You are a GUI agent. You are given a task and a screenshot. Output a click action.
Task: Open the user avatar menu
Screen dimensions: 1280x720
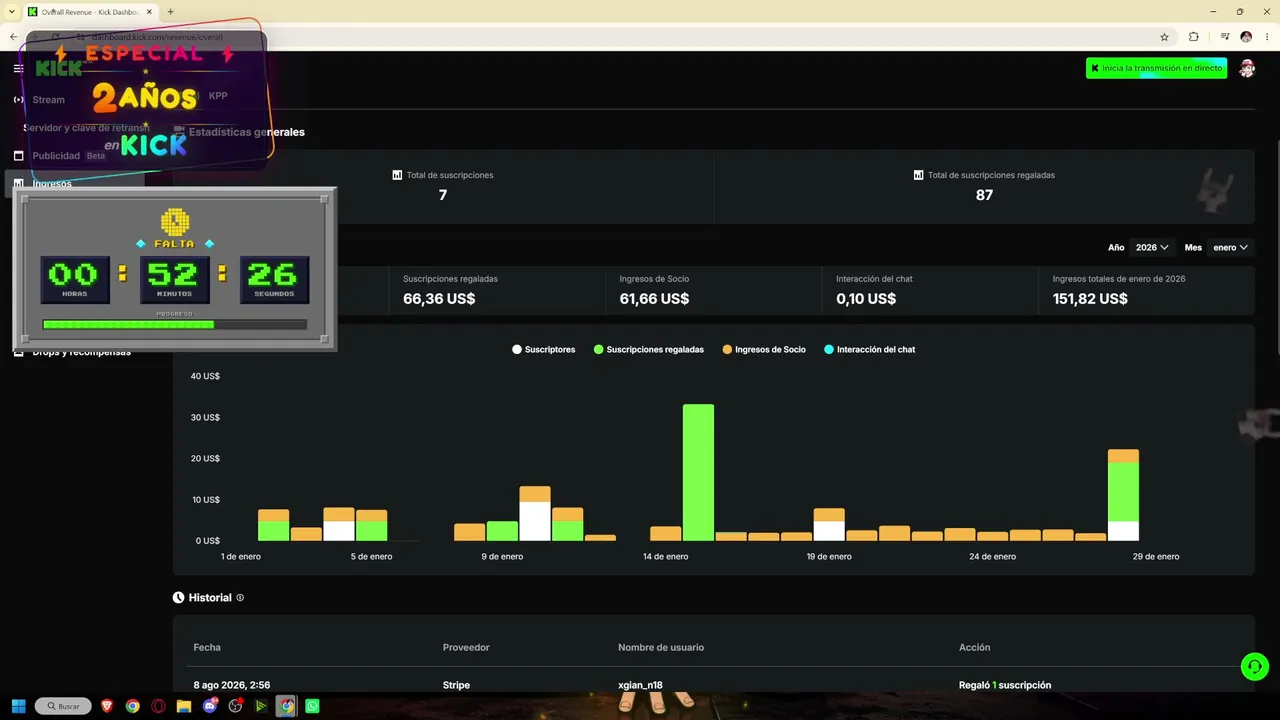(1247, 68)
